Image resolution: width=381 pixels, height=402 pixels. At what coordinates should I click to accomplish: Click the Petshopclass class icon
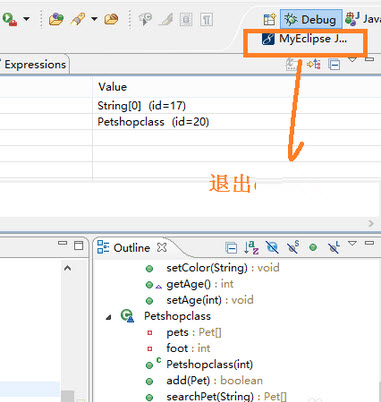[x=128, y=316]
